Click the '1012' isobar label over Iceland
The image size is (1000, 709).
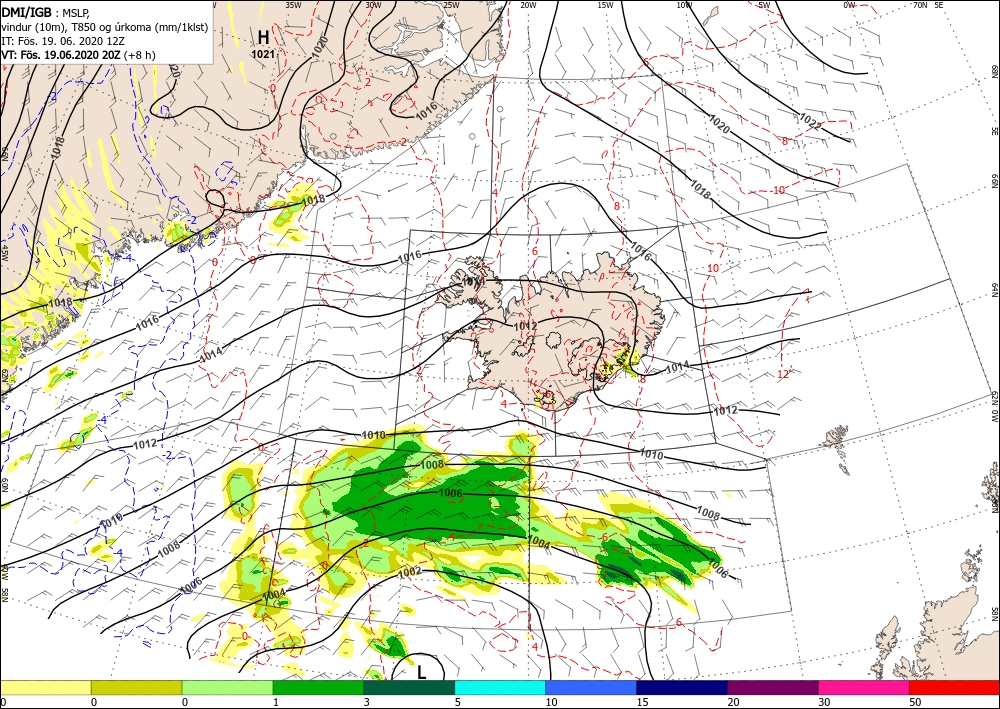(525, 326)
